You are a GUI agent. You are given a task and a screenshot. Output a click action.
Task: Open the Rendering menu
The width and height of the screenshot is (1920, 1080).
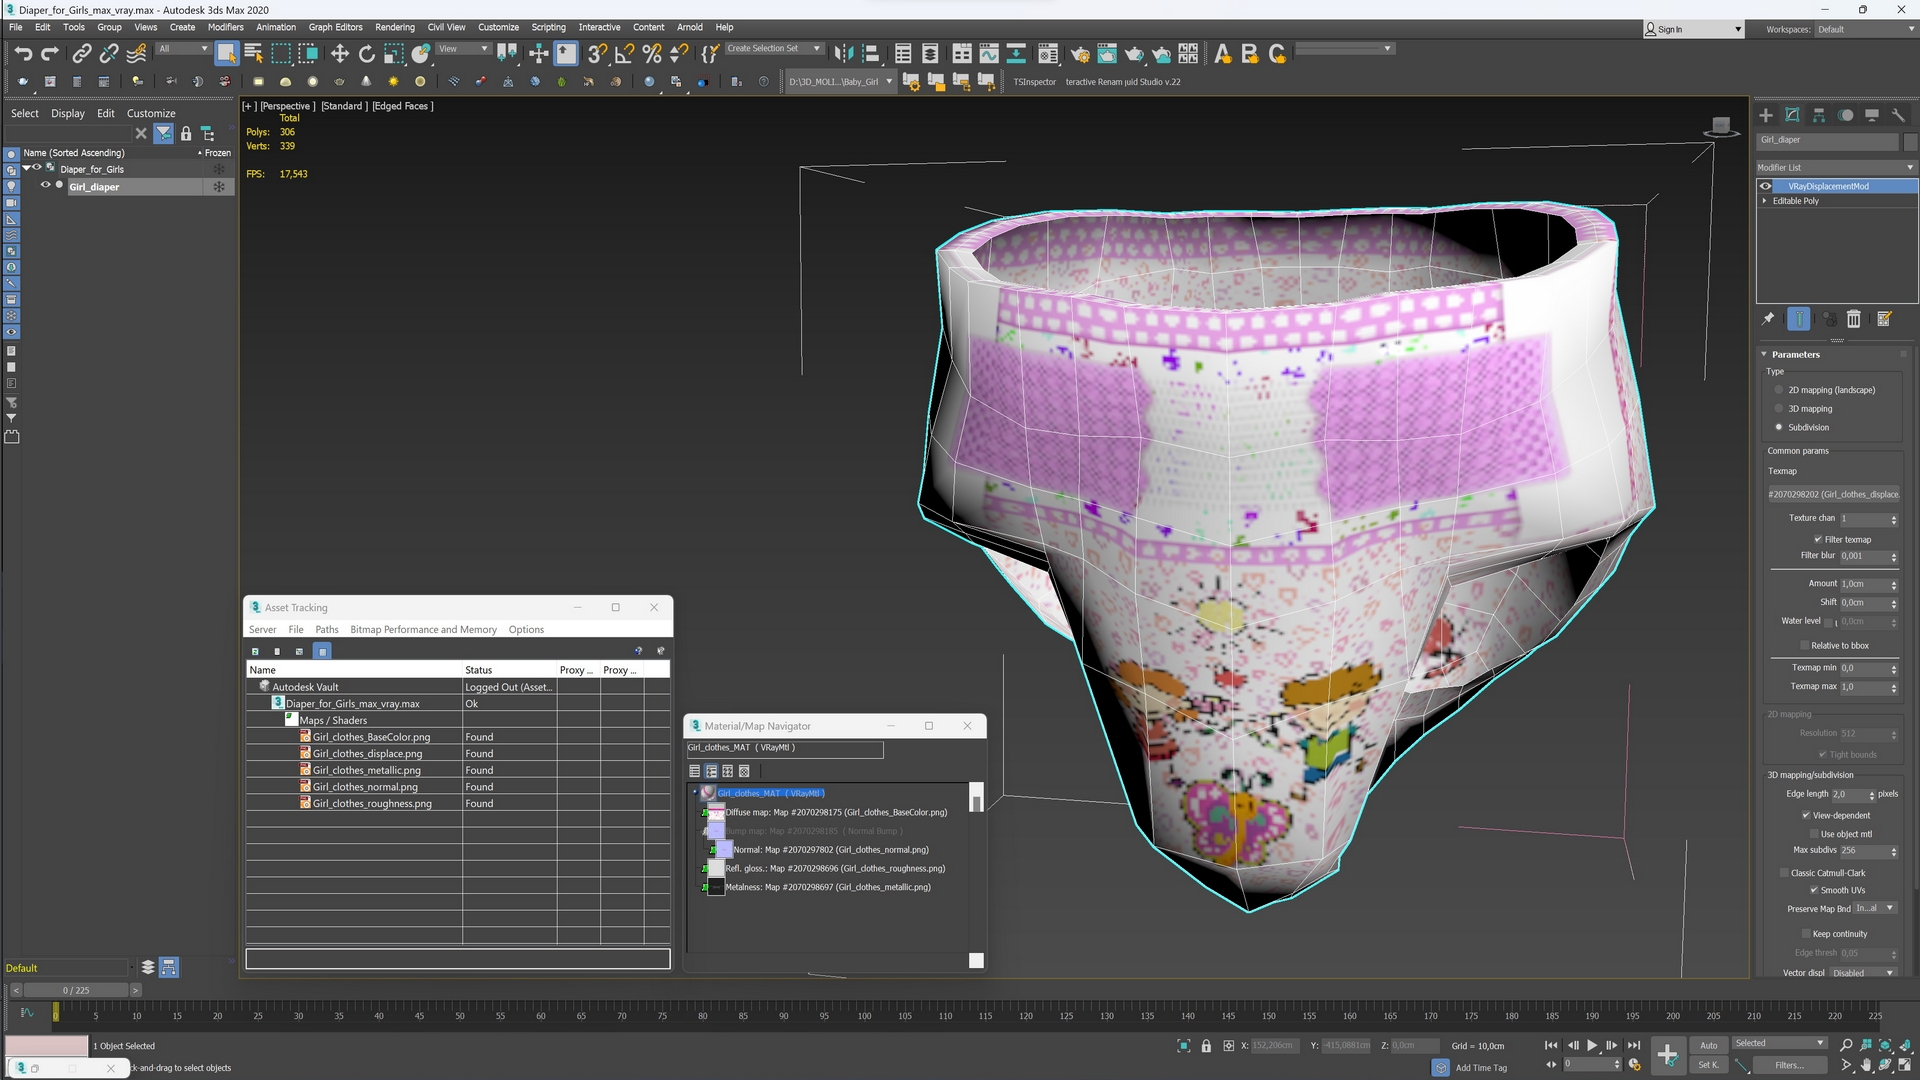pyautogui.click(x=395, y=27)
